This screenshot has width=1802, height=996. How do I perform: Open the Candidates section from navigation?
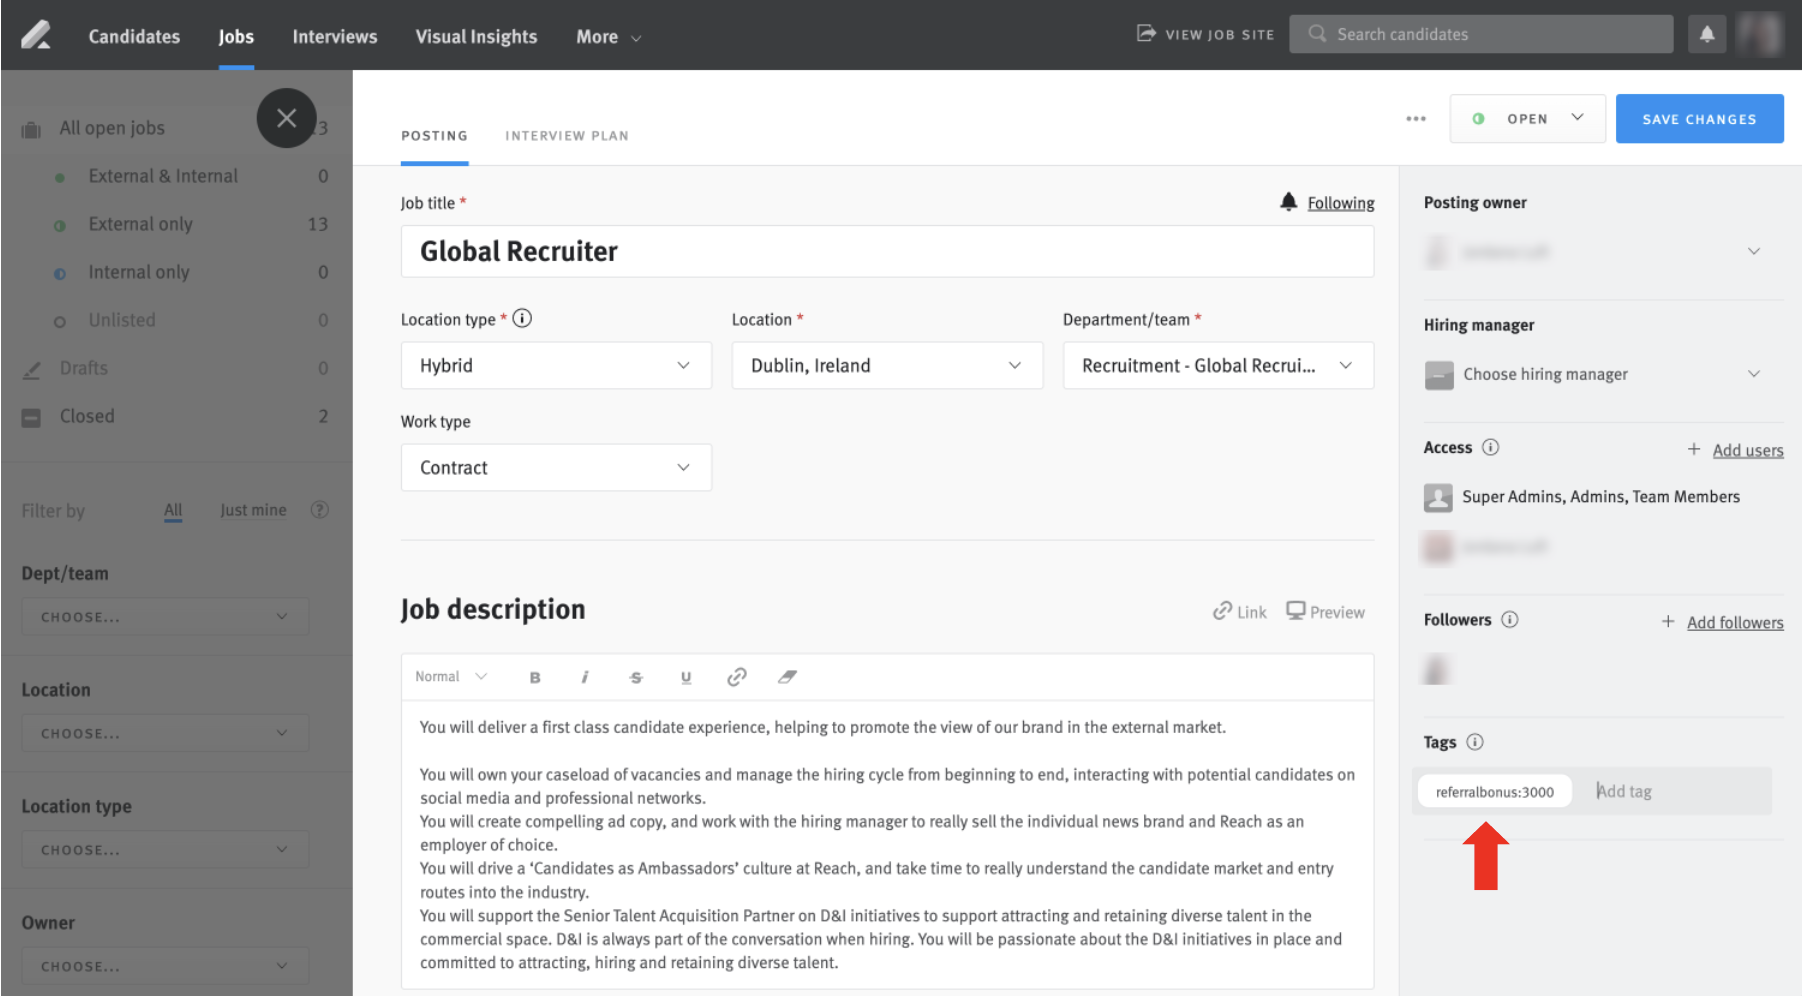point(134,36)
